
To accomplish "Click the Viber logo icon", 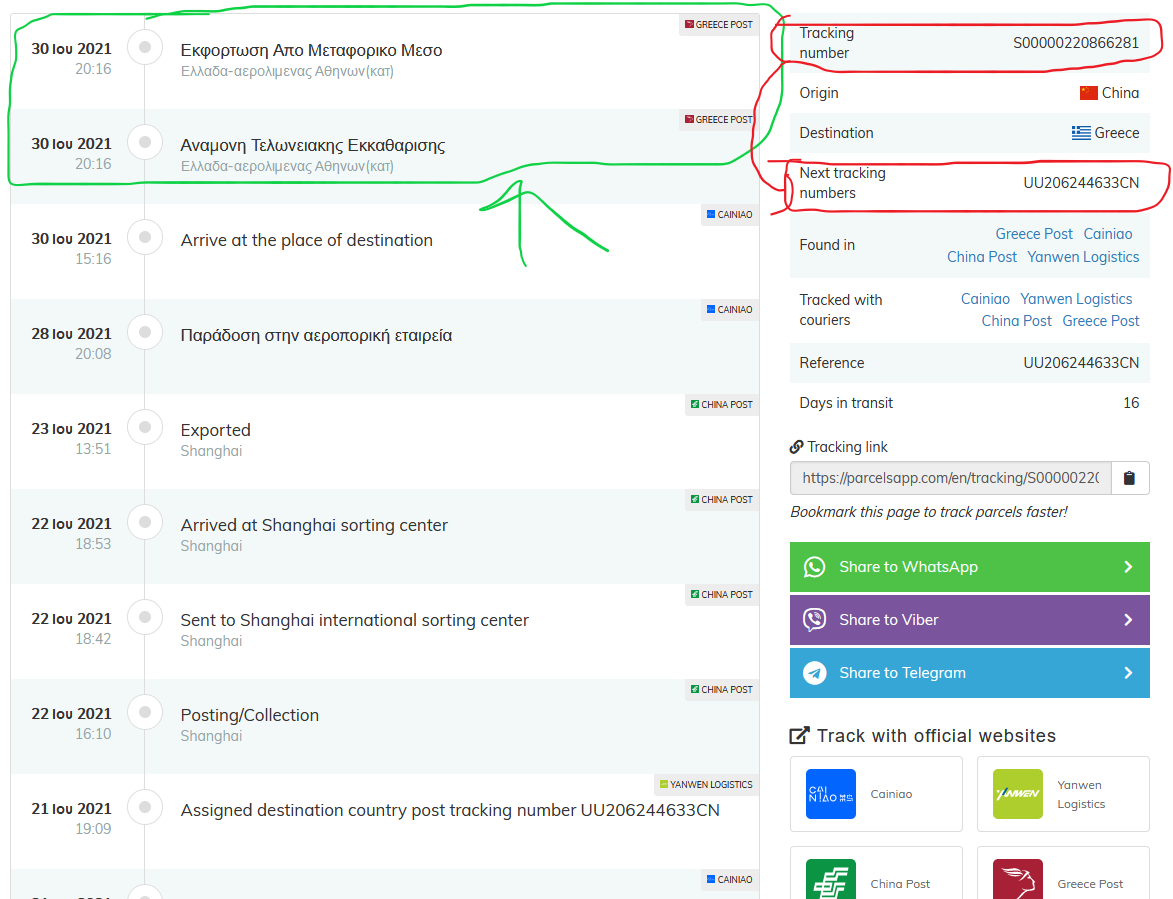I will point(815,620).
